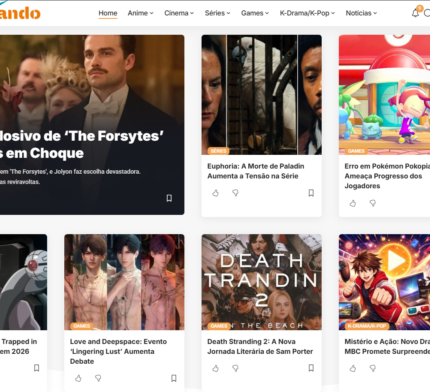Click the GAMES tag on Love and Deepspace card

81,326
